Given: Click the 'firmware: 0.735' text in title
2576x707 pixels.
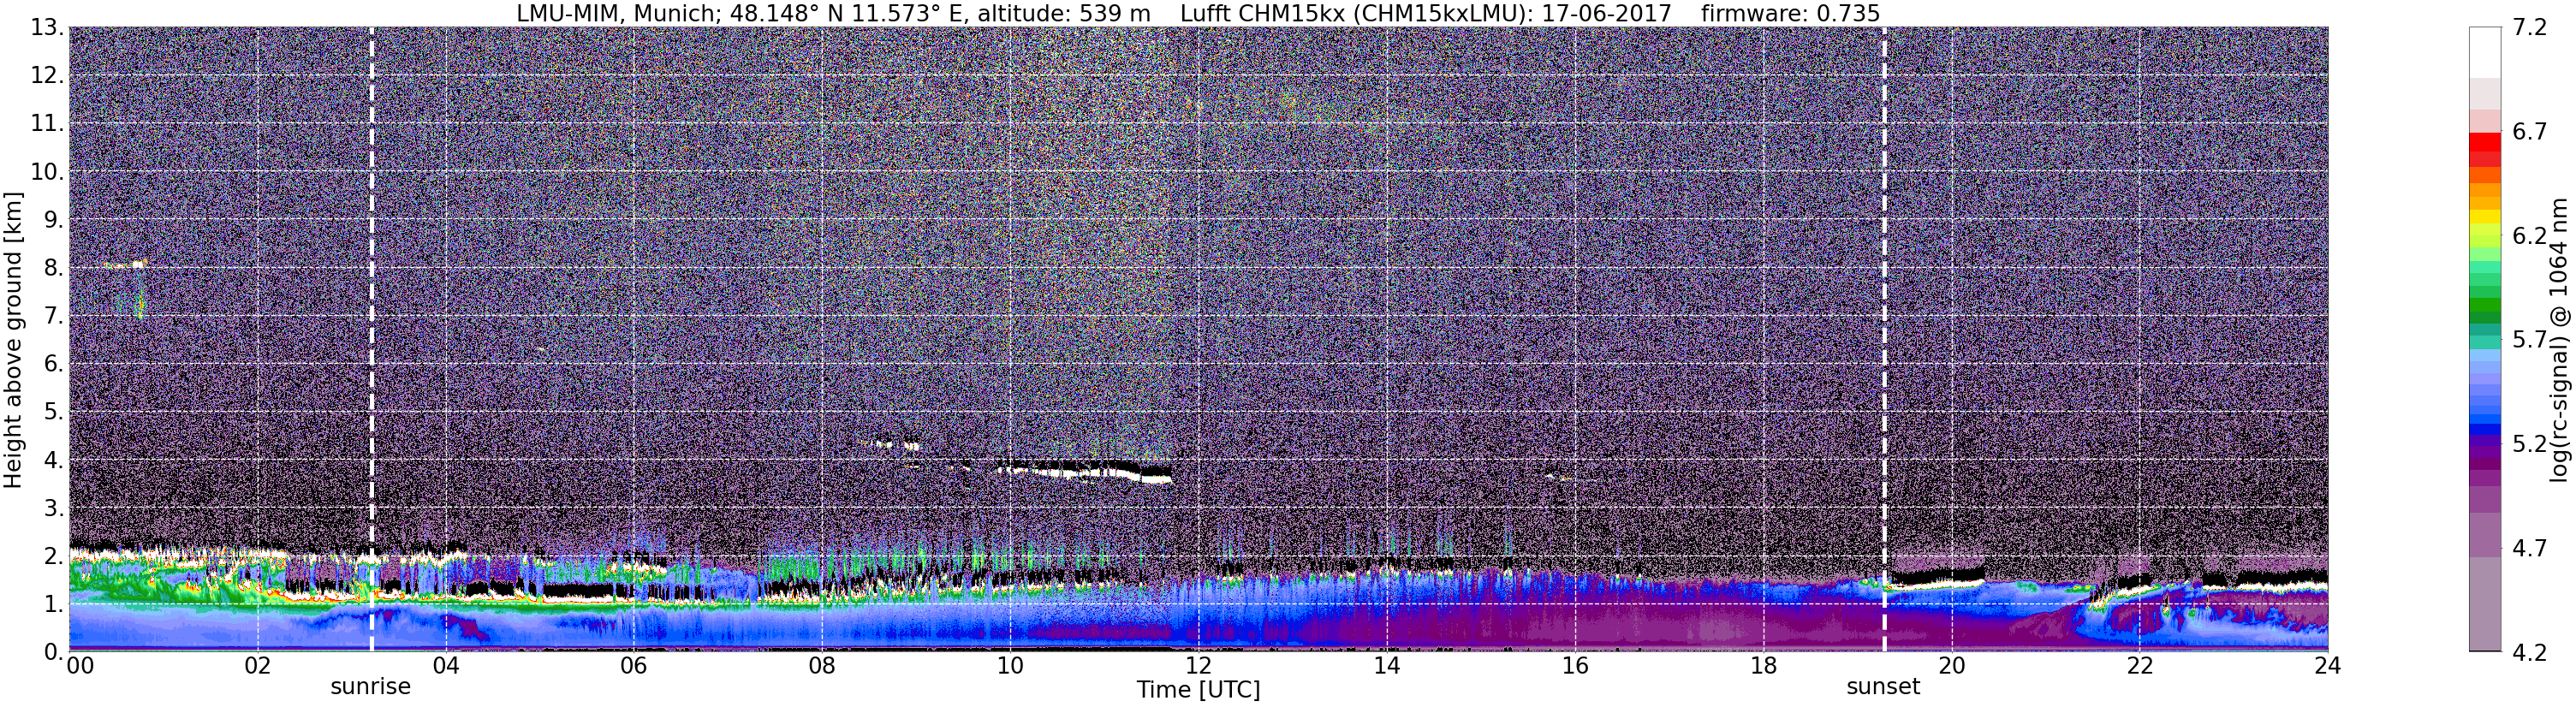Looking at the screenshot, I should [x=1790, y=13].
